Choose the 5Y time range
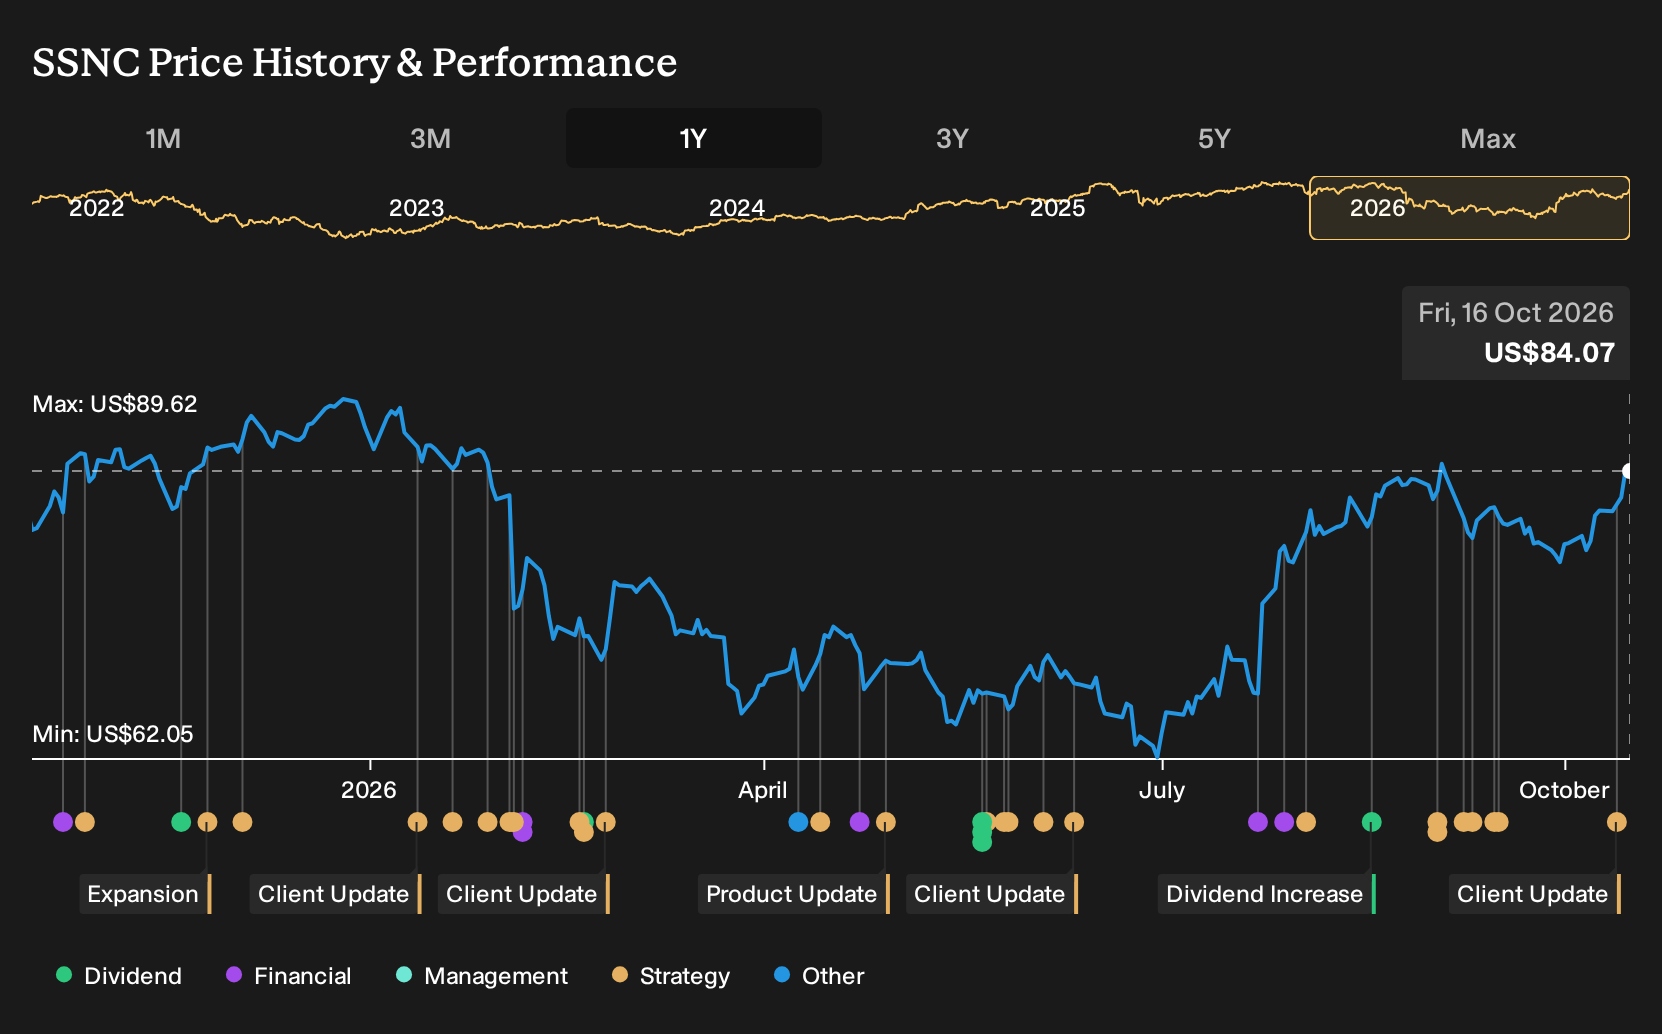Screen dimensions: 1662x1034 tap(1214, 138)
